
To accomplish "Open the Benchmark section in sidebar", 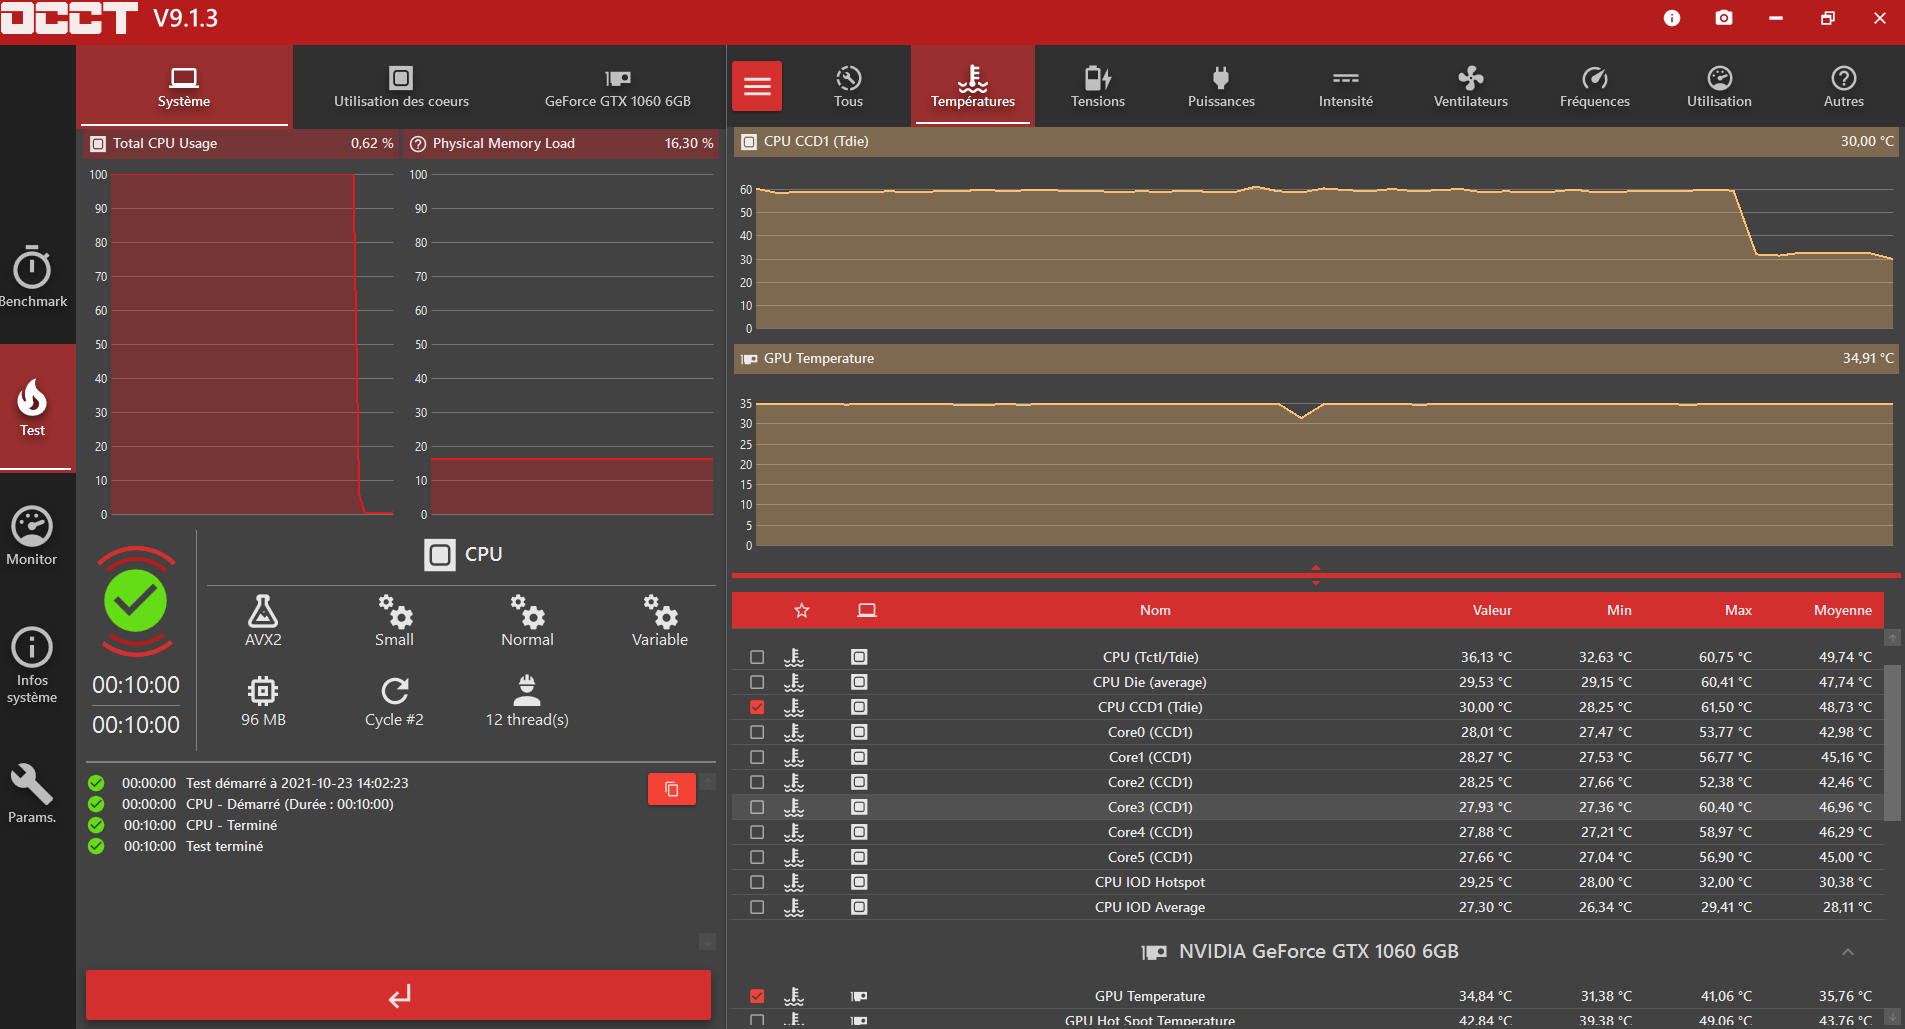I will (x=32, y=276).
